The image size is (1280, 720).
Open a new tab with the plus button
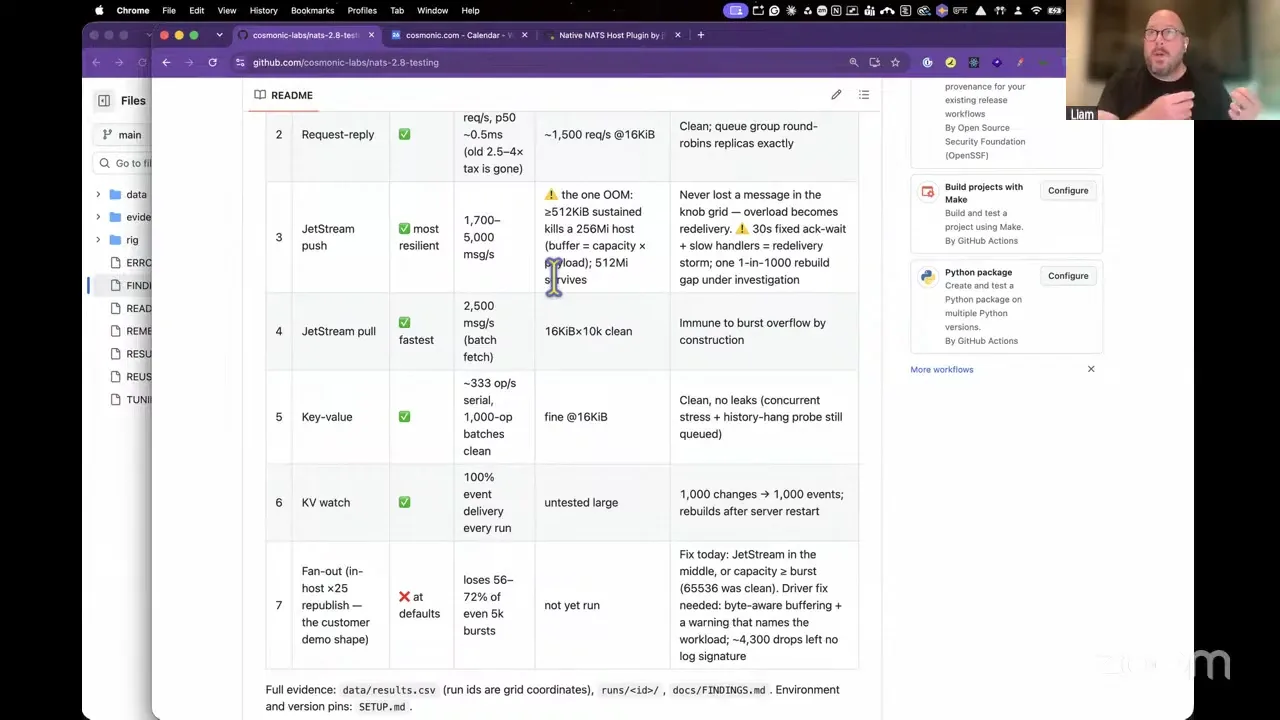click(700, 35)
